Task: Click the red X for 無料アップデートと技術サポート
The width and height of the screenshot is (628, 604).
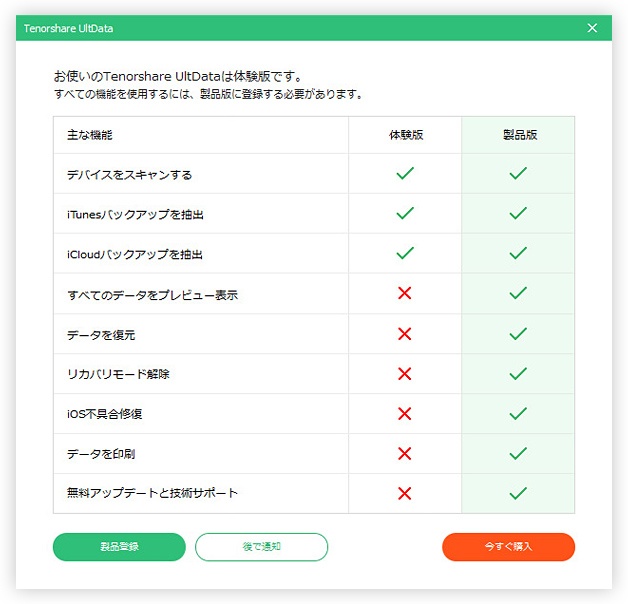Action: [x=405, y=493]
